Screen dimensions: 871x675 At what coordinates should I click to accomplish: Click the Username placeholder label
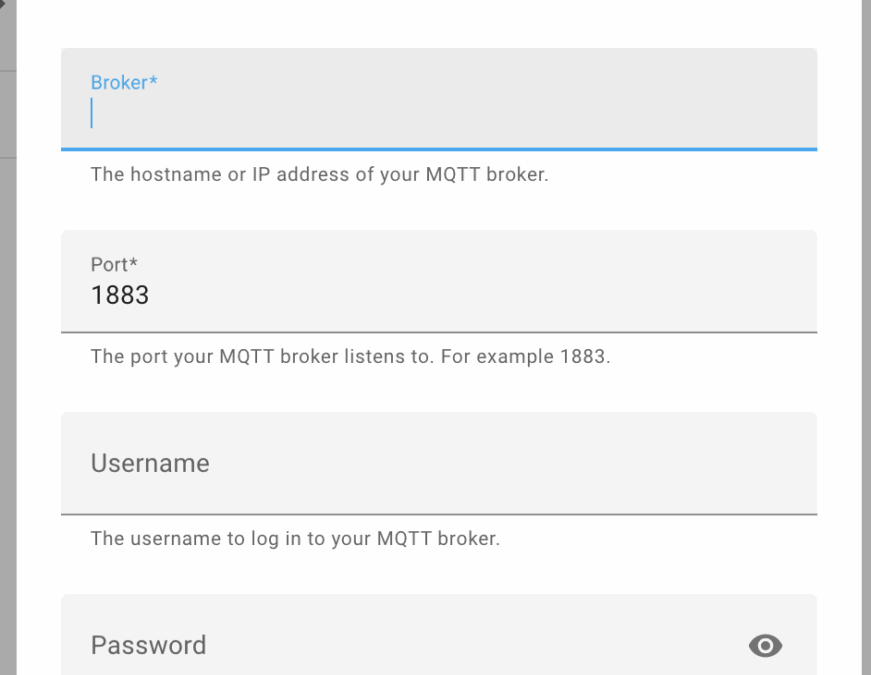pyautogui.click(x=150, y=463)
